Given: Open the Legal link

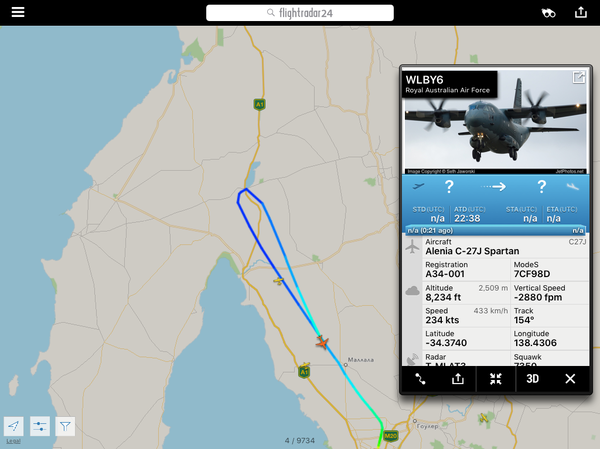Looking at the screenshot, I should point(13,441).
